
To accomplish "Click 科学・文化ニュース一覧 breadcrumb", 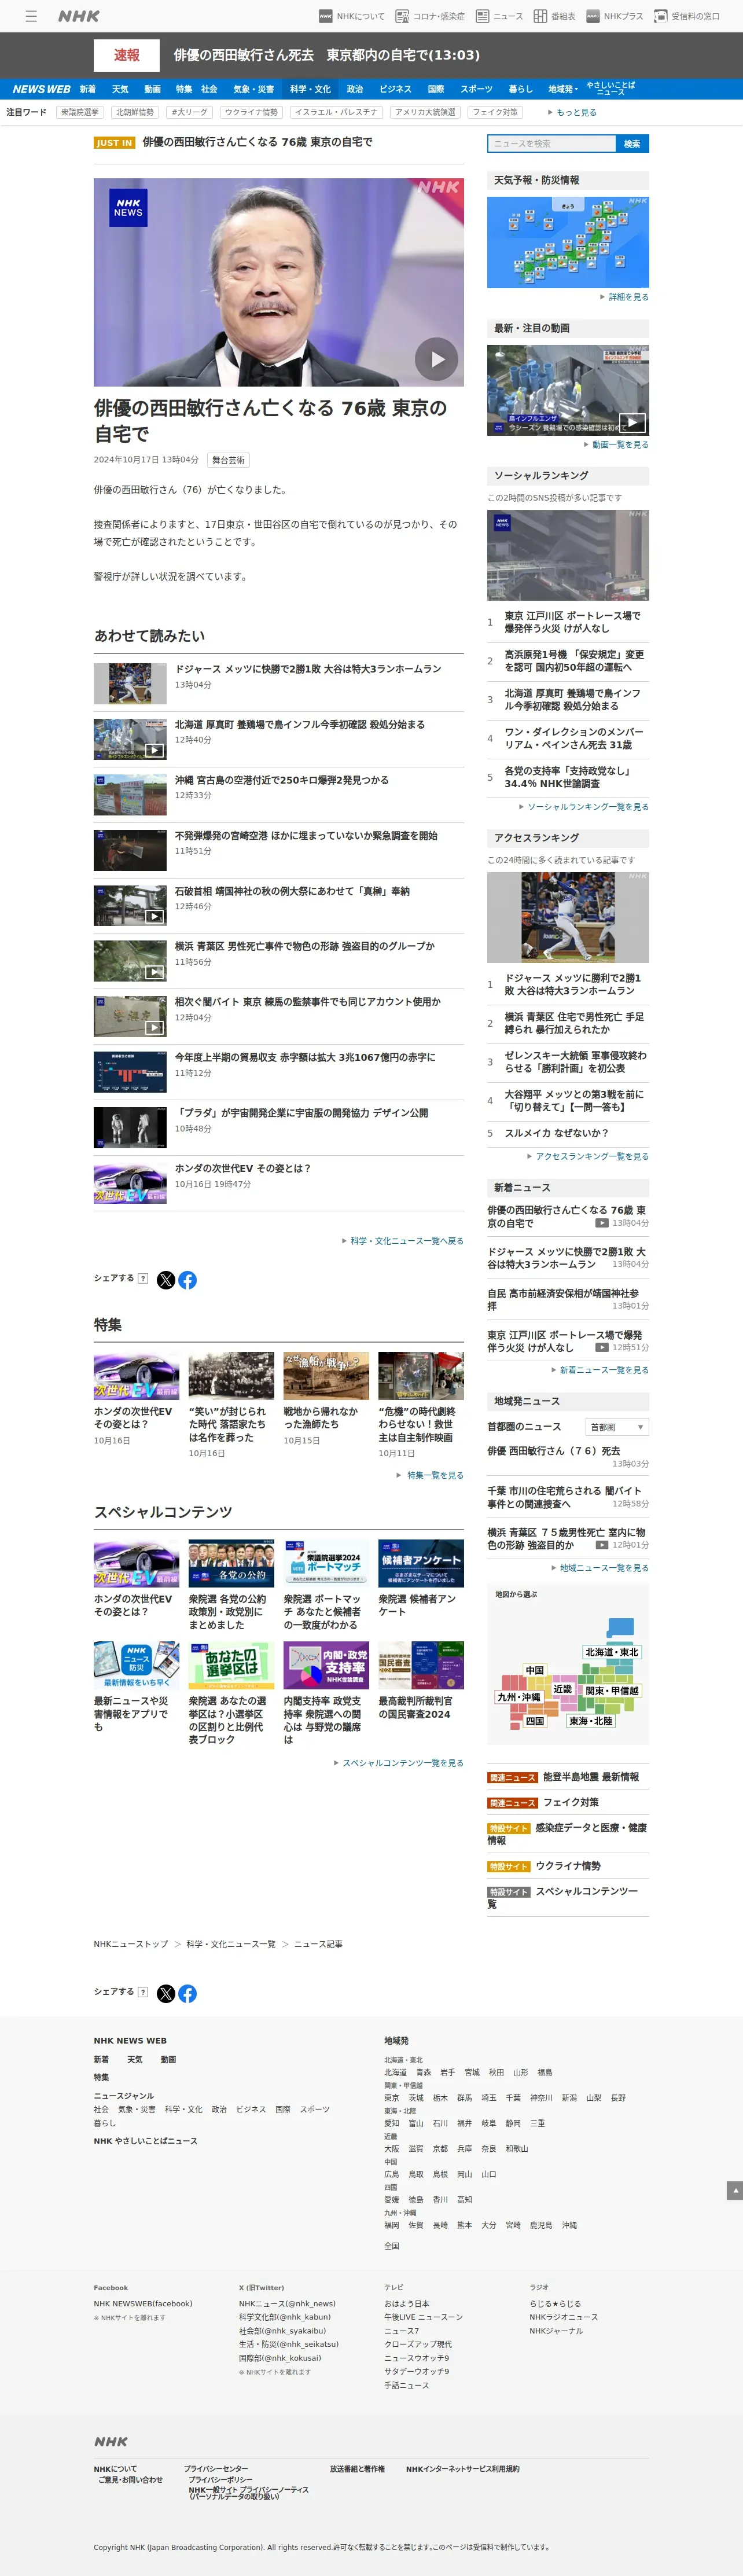I will click(x=231, y=1944).
